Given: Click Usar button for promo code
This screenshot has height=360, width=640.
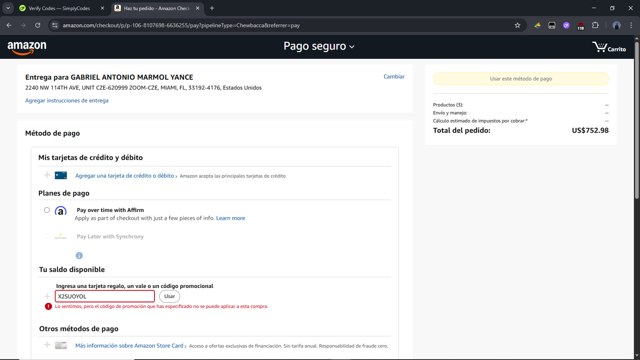Looking at the screenshot, I should [x=169, y=296].
